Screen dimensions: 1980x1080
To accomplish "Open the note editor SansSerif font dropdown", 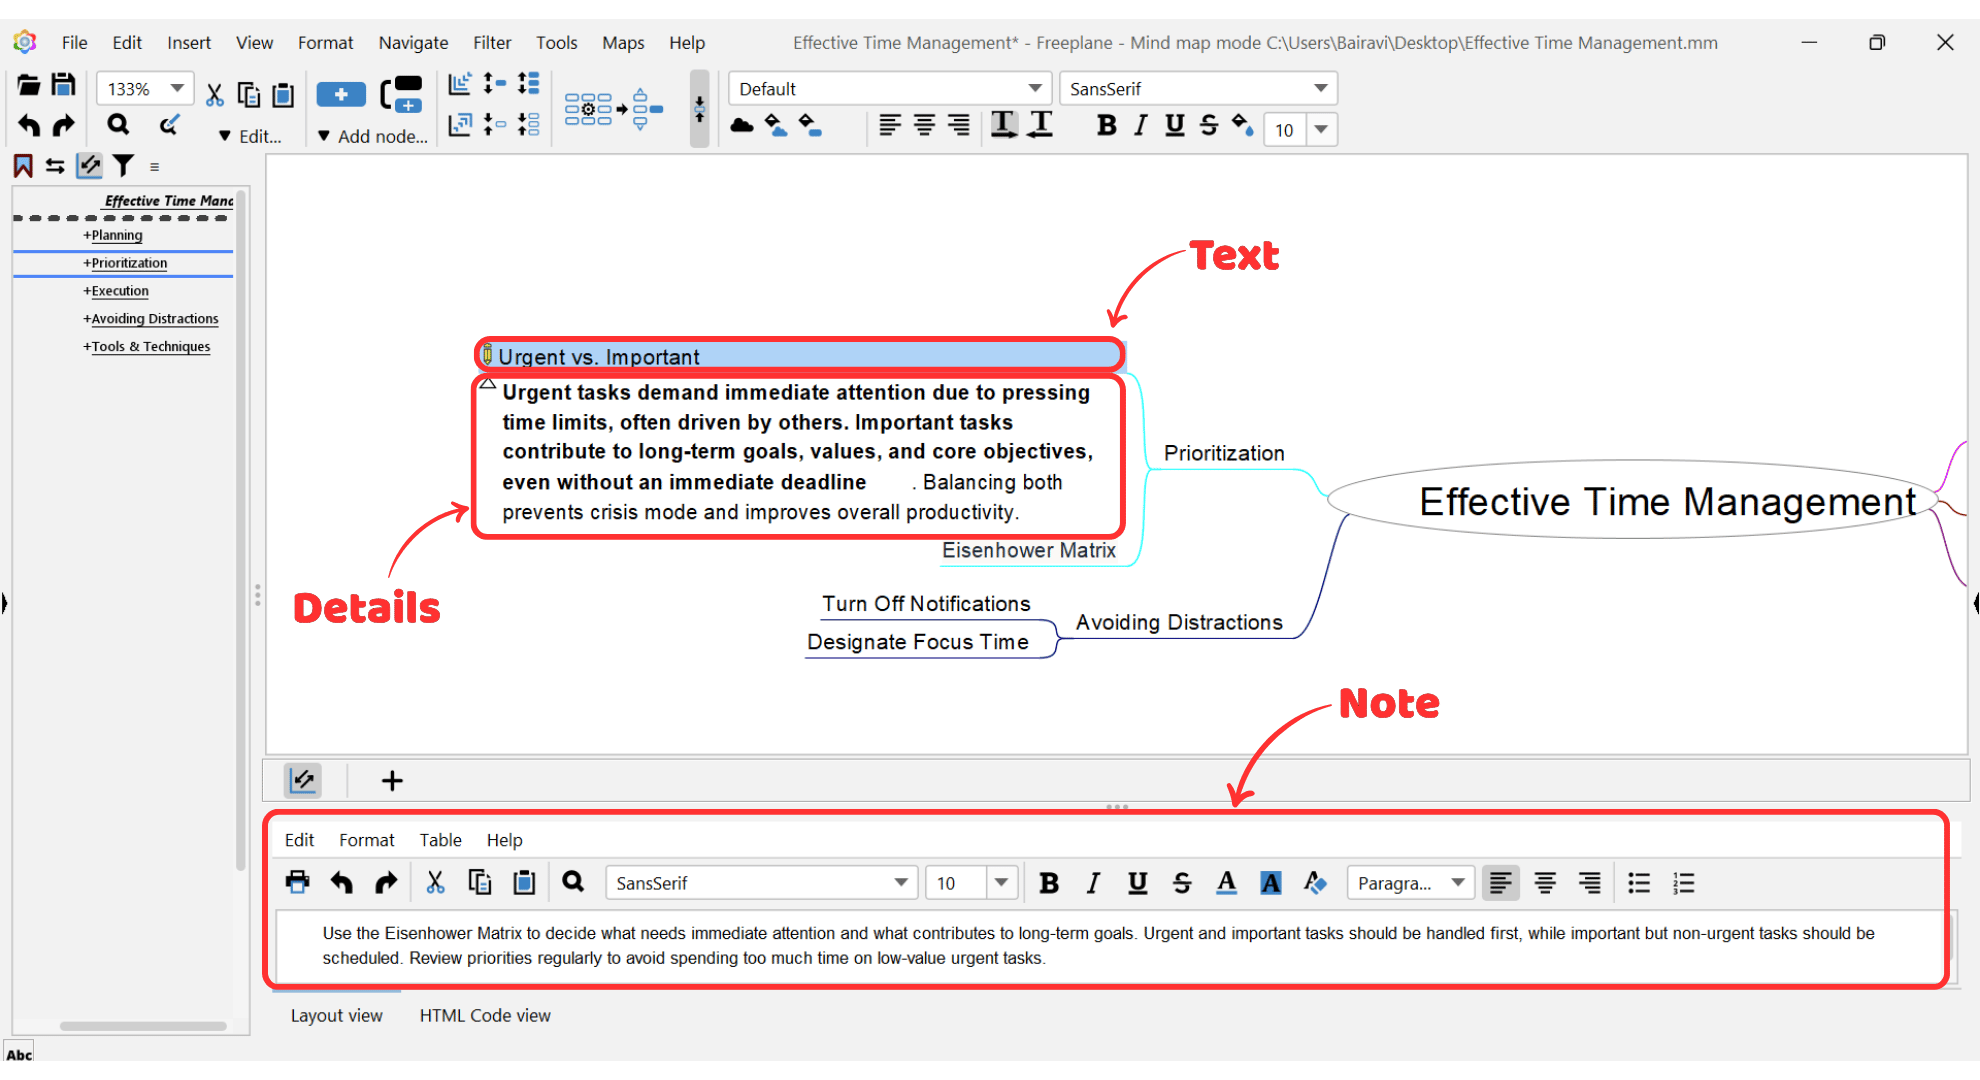I will [x=900, y=883].
